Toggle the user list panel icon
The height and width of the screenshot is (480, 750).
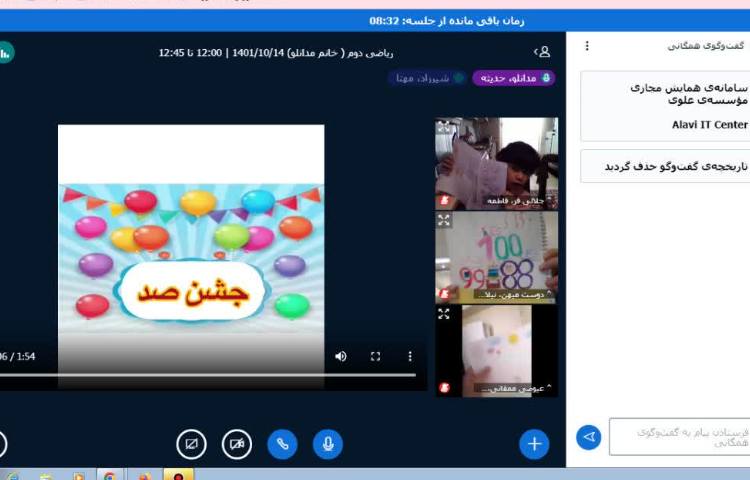click(x=542, y=52)
